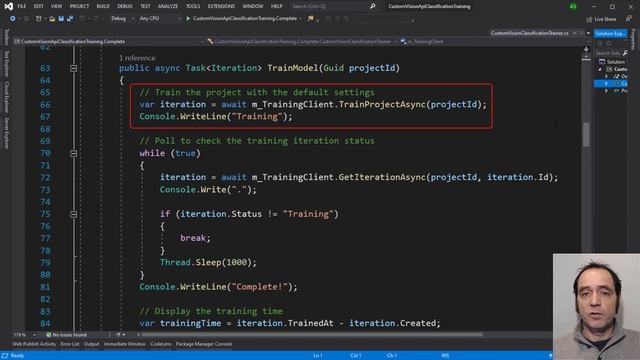This screenshot has width=640, height=360.
Task: Click the search magnifier icon in title bar
Action: [372, 6]
